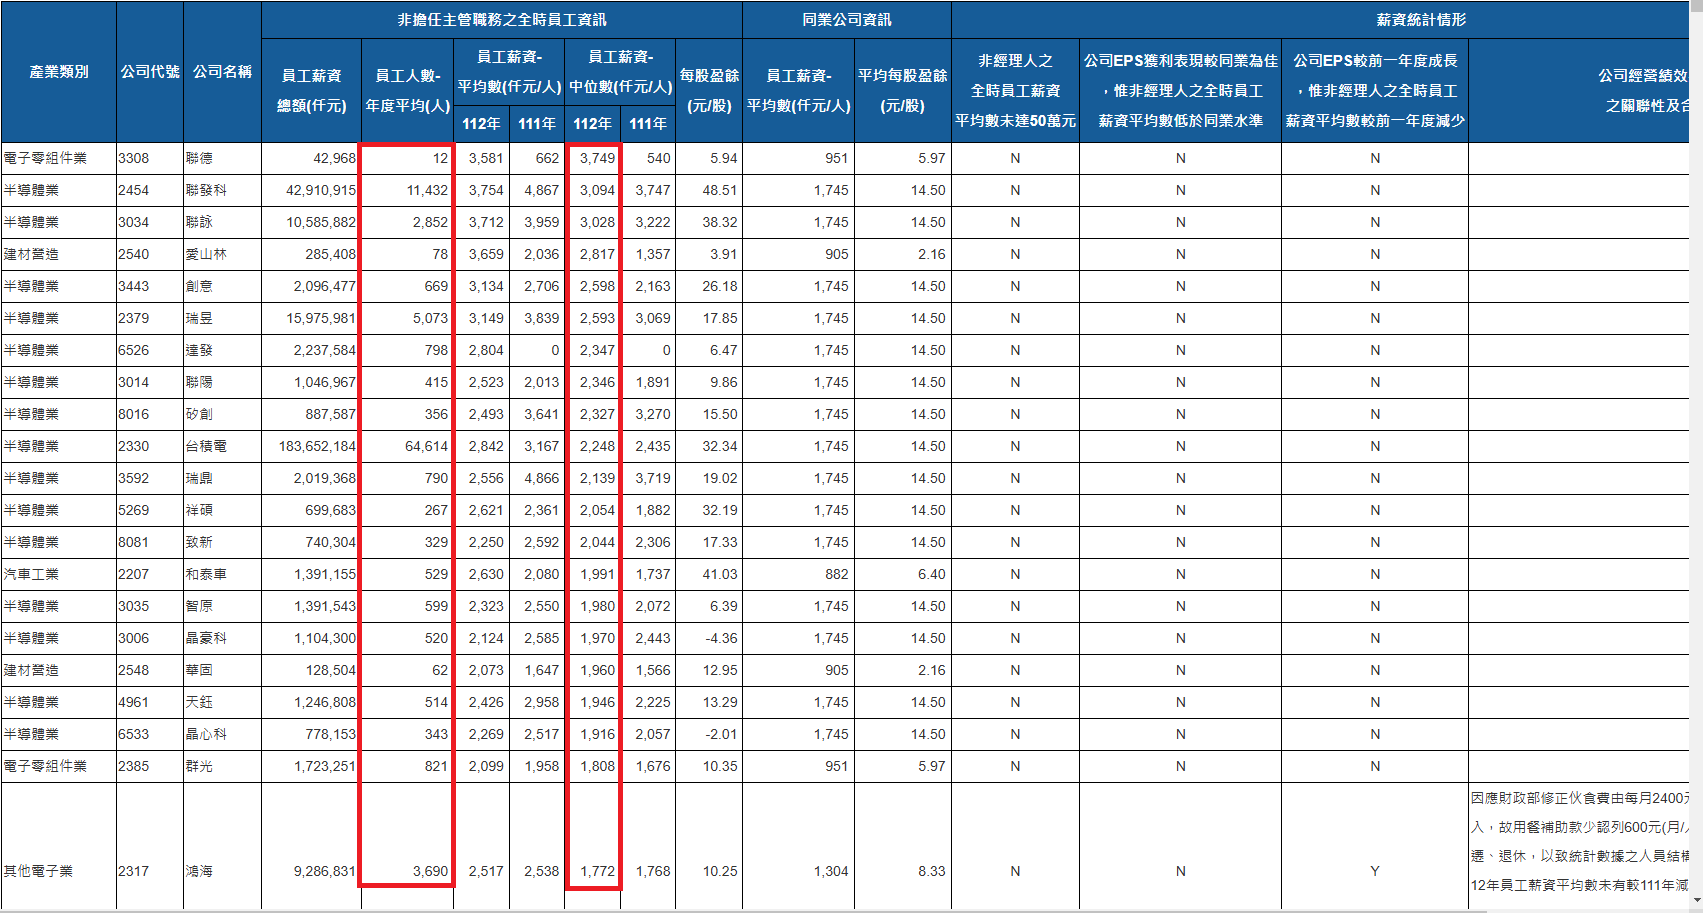Screen dimensions: 1703x913
Task: Click industry cell 建材營造 in 愛山林 row
Action: point(31,254)
